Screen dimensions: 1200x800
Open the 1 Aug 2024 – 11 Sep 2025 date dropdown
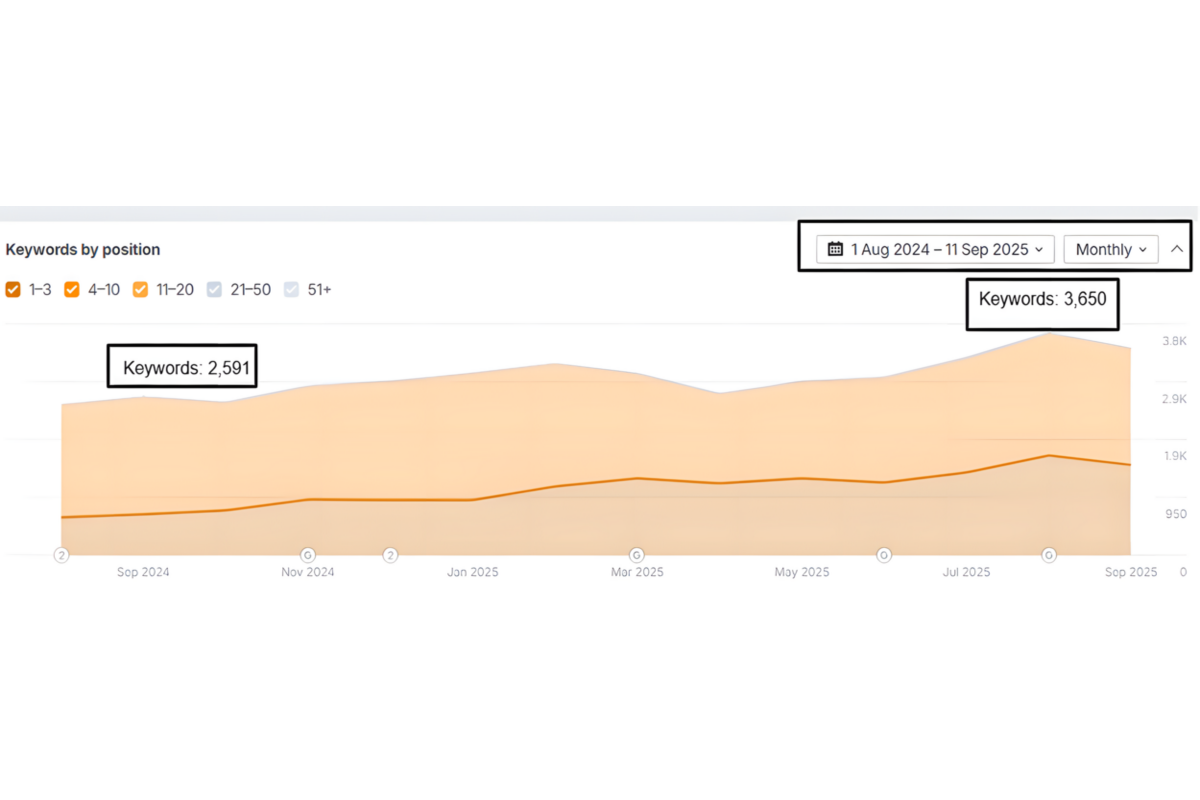pyautogui.click(x=935, y=249)
